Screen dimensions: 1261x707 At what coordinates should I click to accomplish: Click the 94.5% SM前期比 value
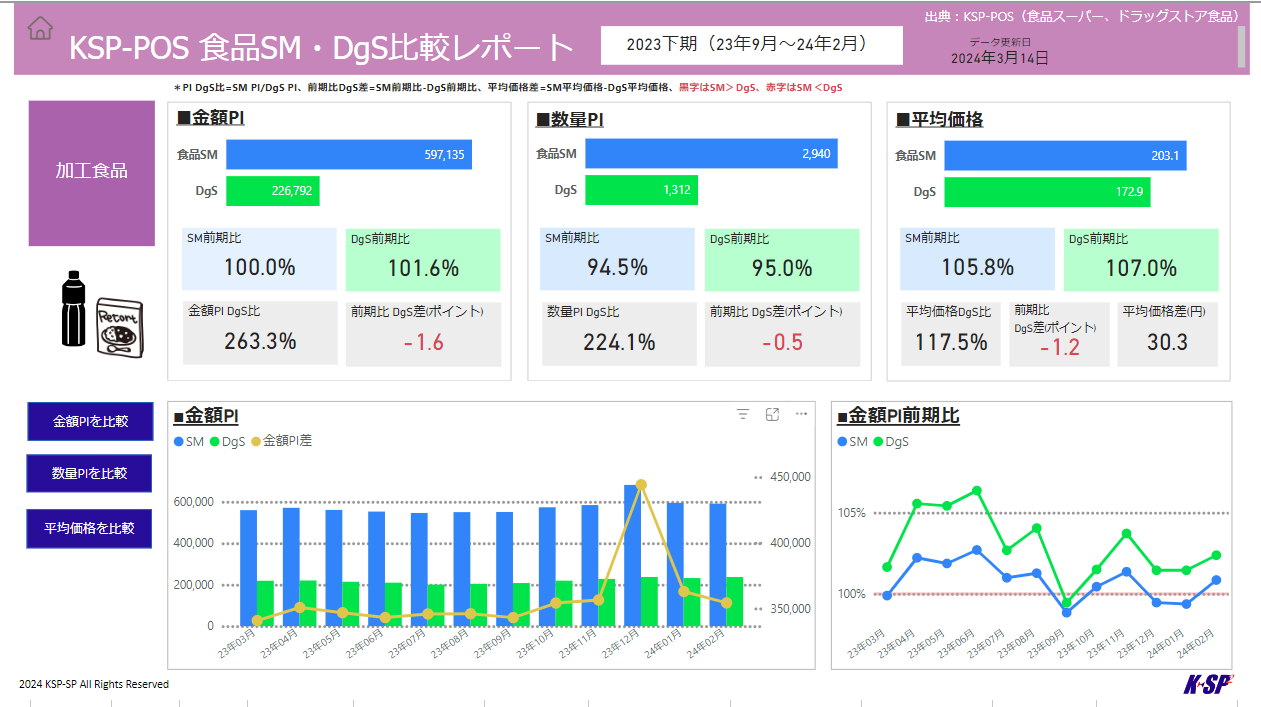click(618, 268)
